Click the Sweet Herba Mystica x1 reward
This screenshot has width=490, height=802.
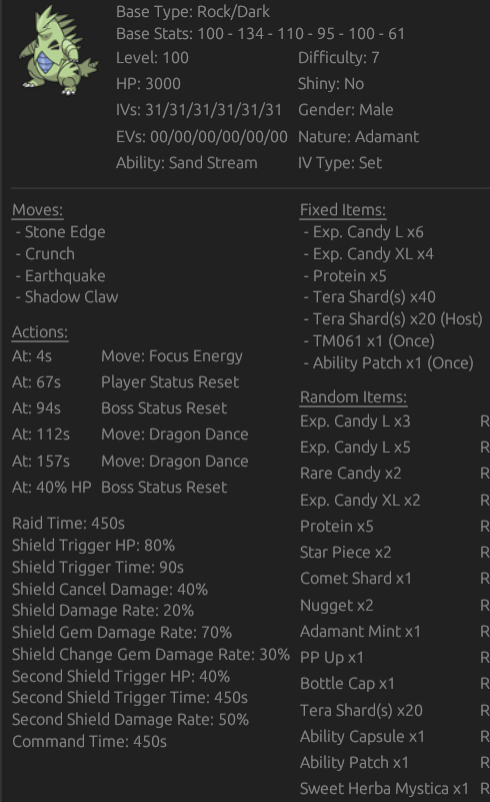(x=384, y=789)
